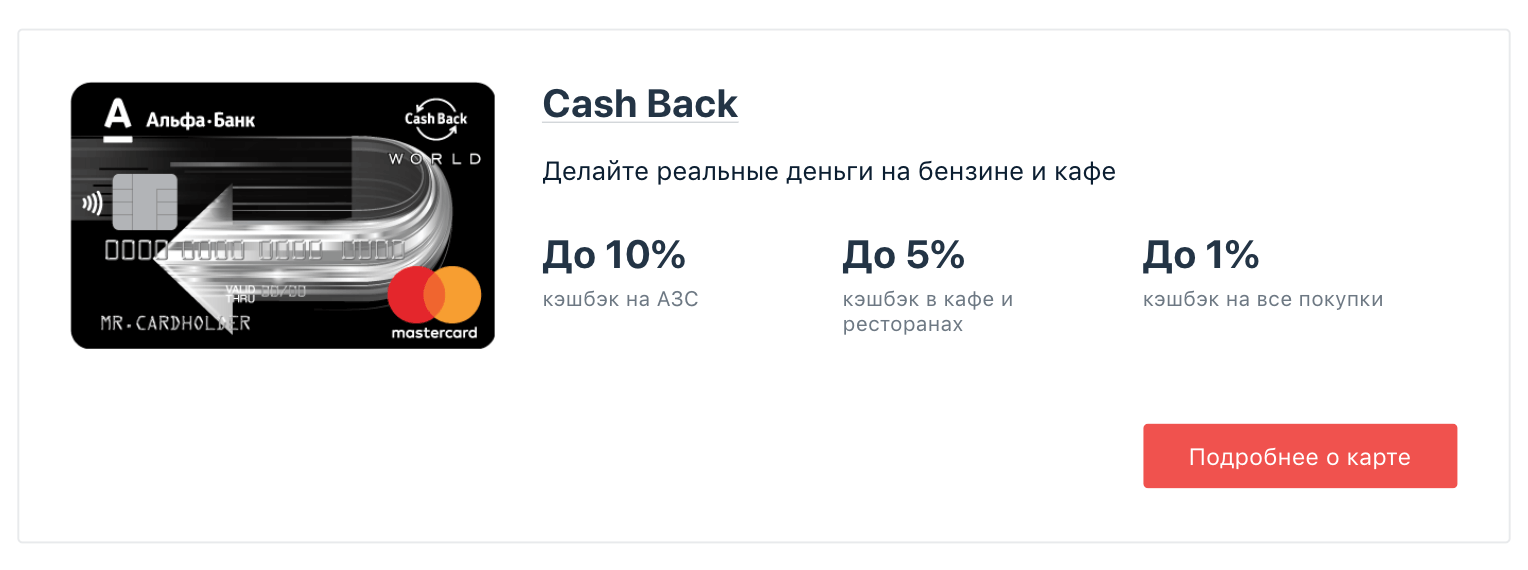This screenshot has width=1528, height=570.
Task: Click the кэшбэк на АЗС caption
Action: 620,299
